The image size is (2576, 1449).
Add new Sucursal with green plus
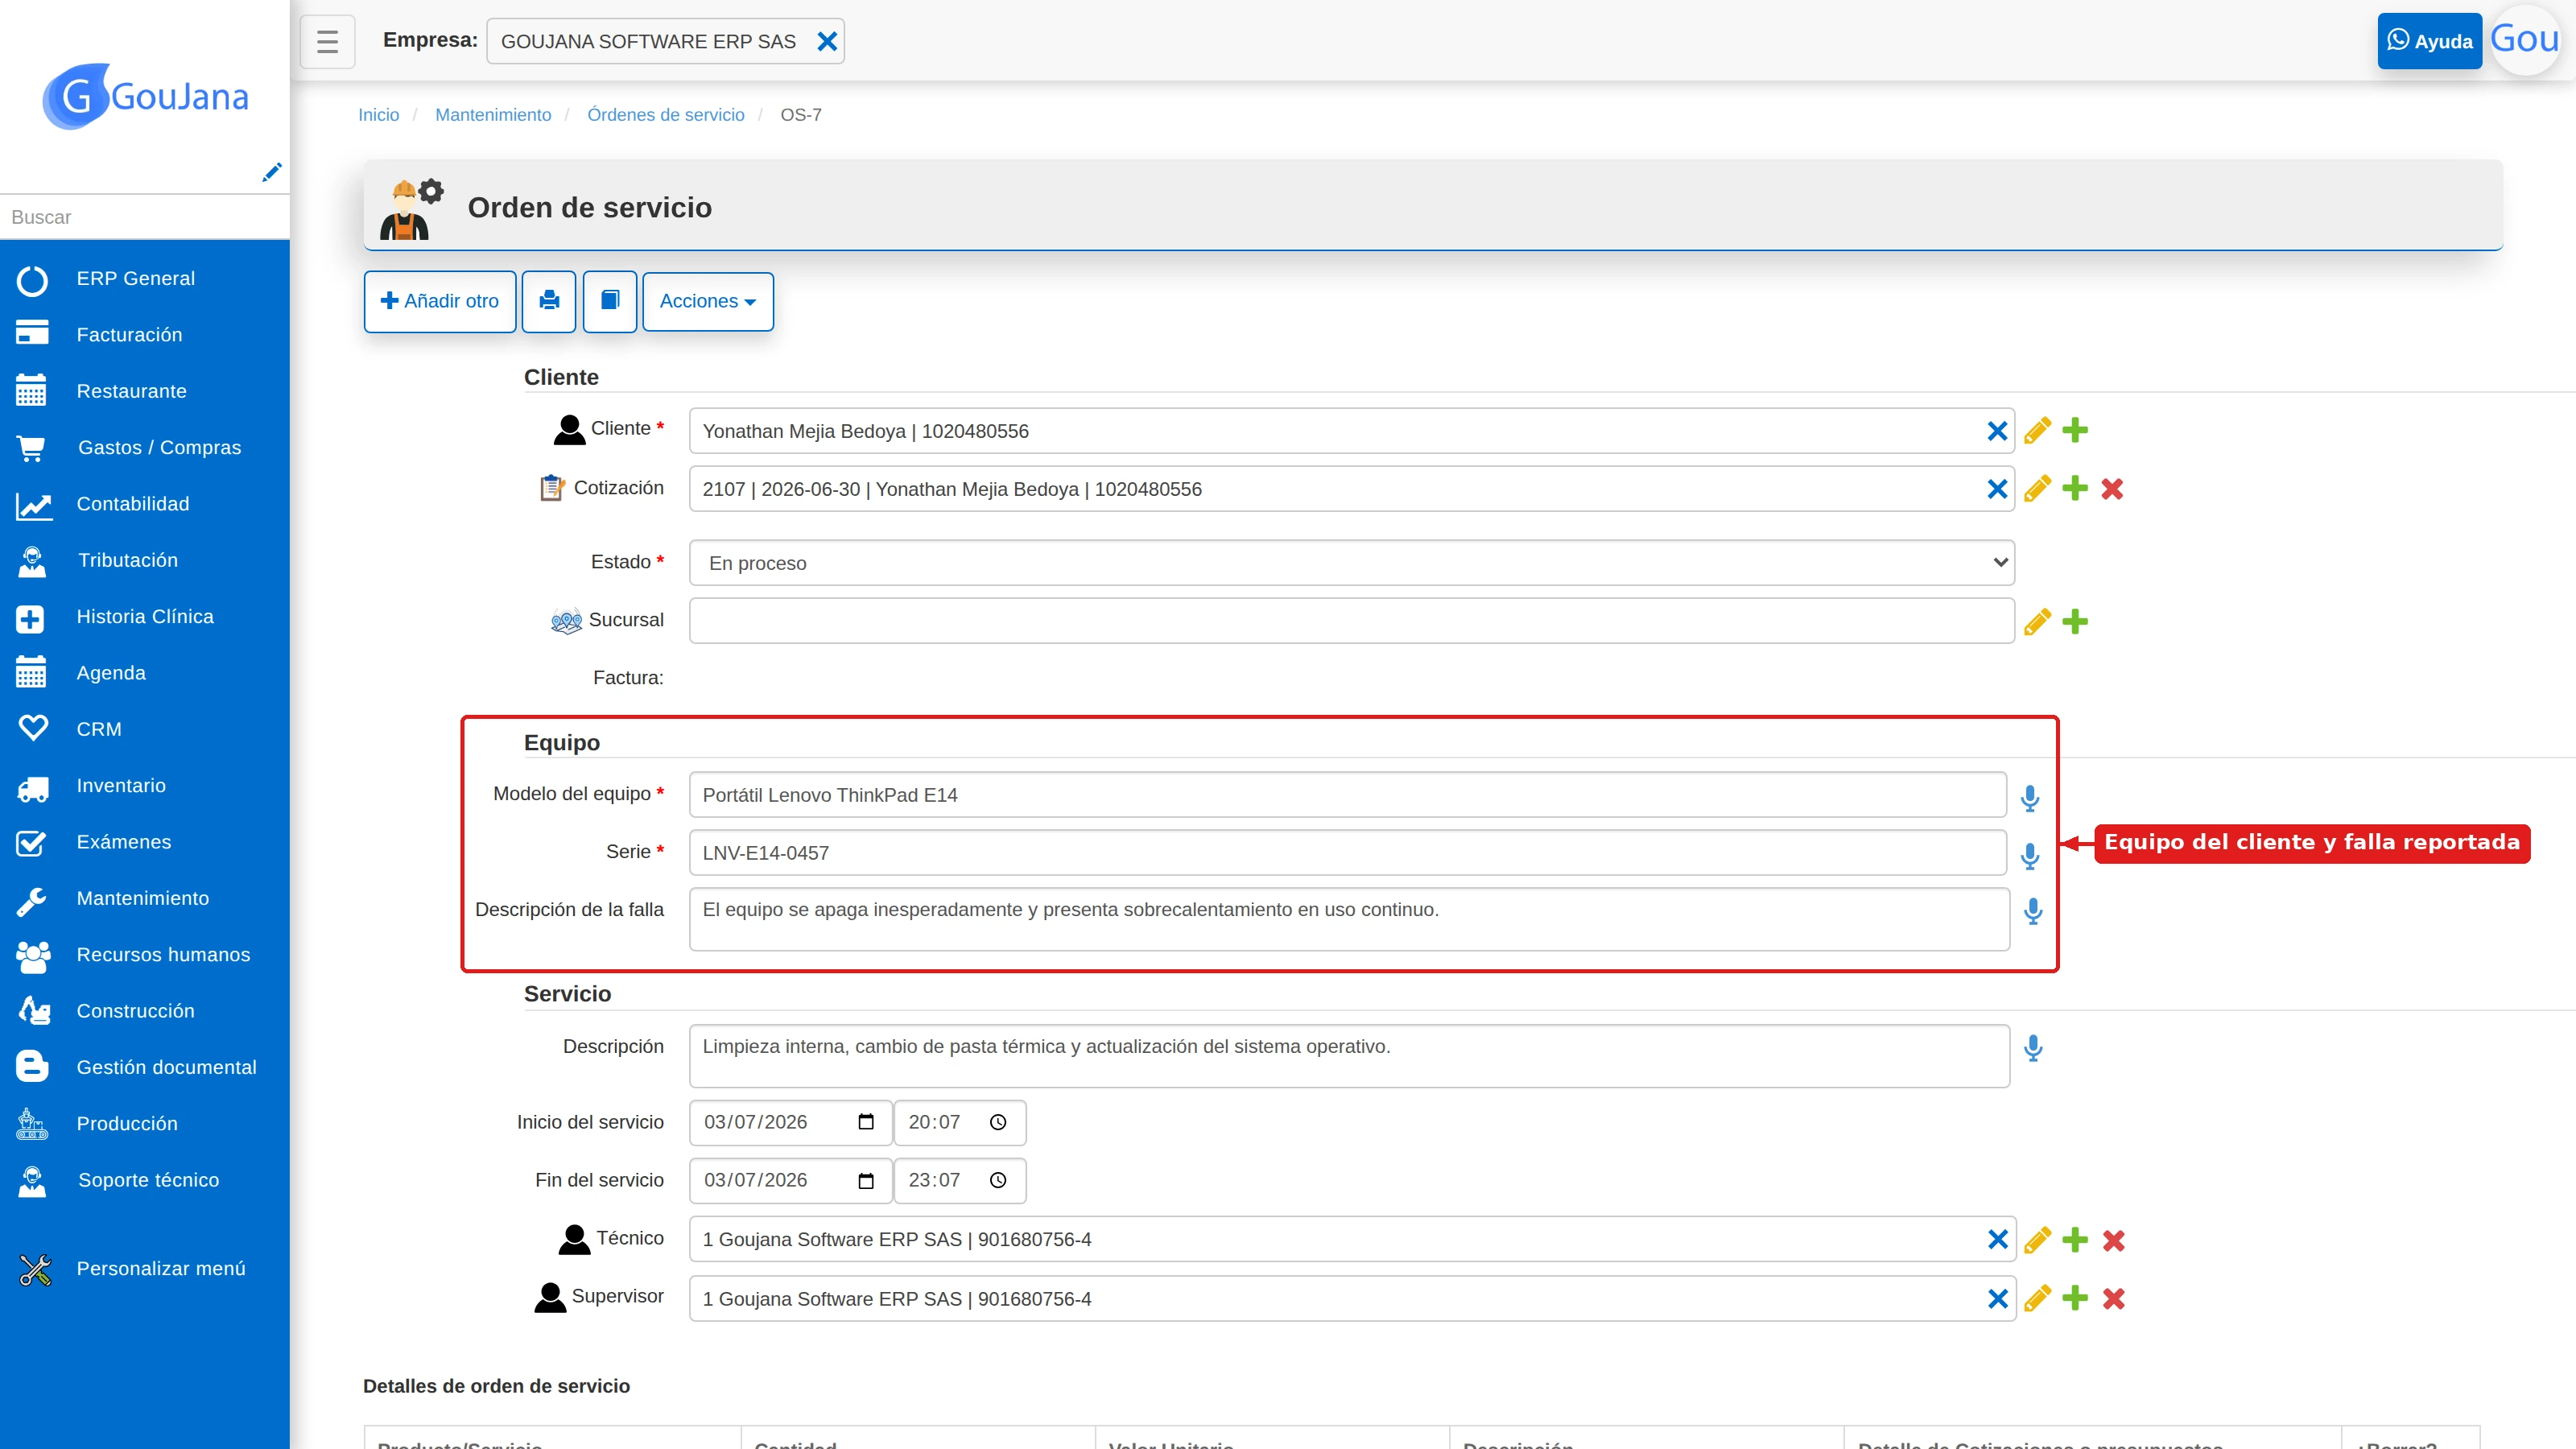[x=2075, y=621]
